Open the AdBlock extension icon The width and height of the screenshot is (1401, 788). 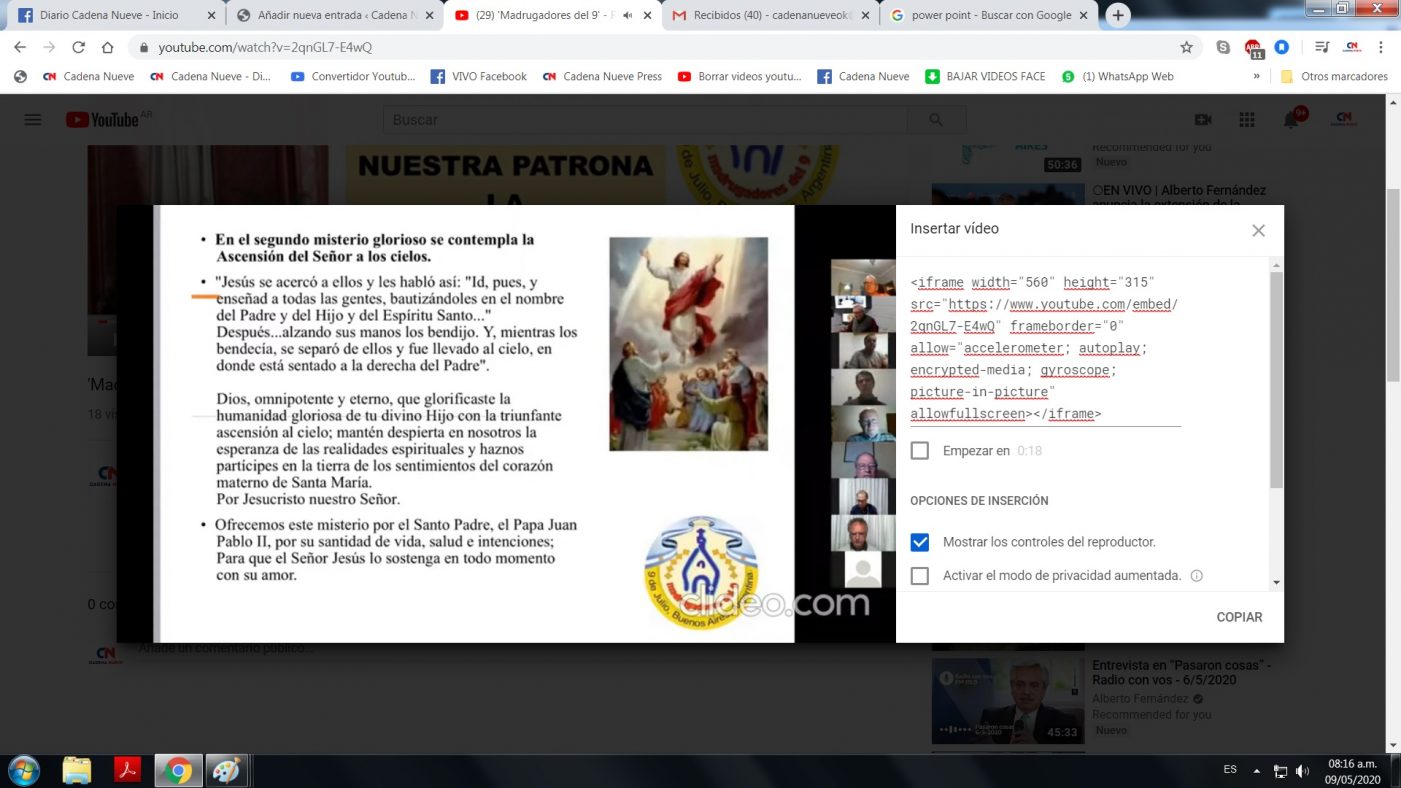click(x=1253, y=47)
